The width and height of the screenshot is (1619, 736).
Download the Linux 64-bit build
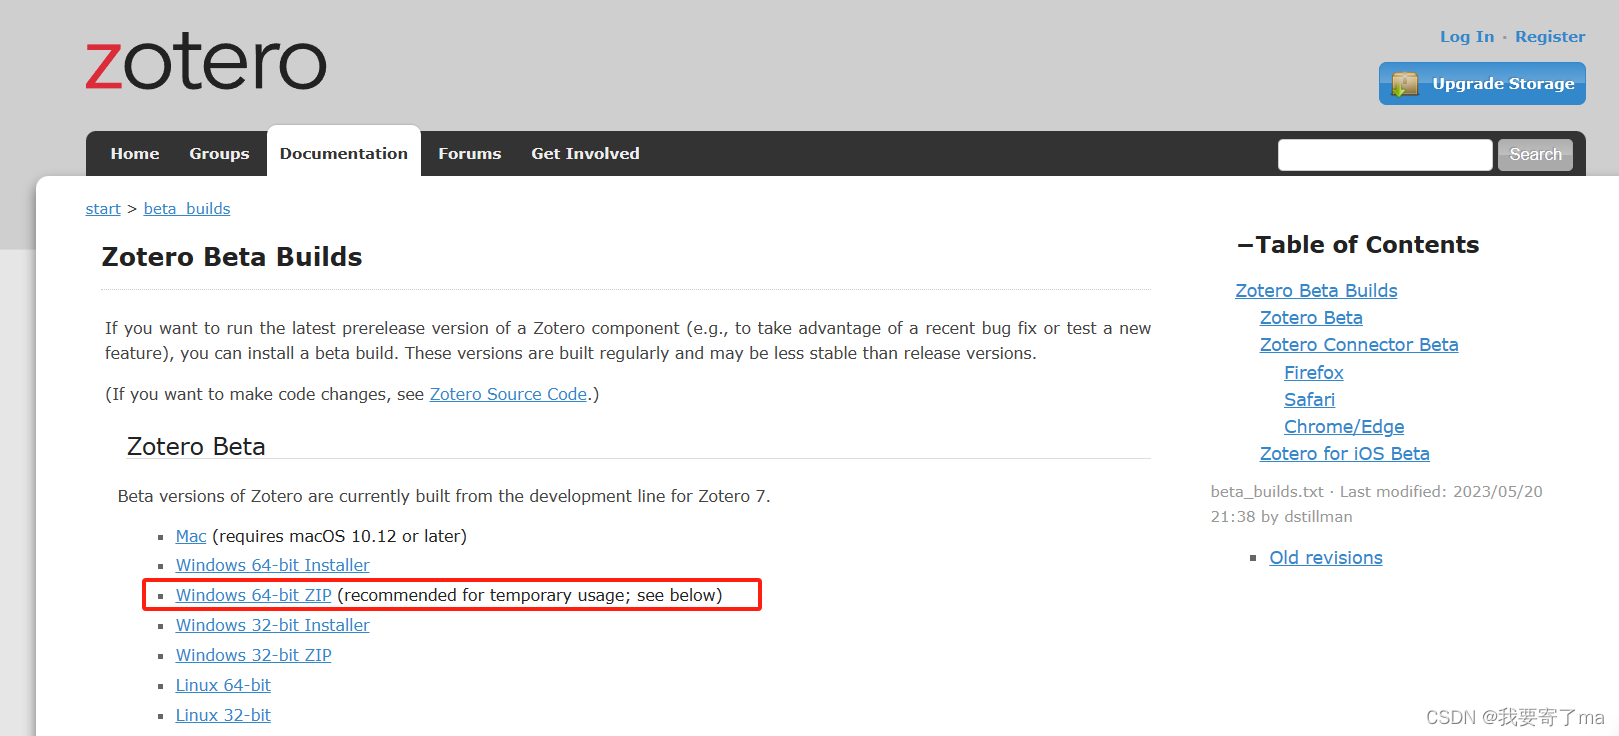click(223, 685)
